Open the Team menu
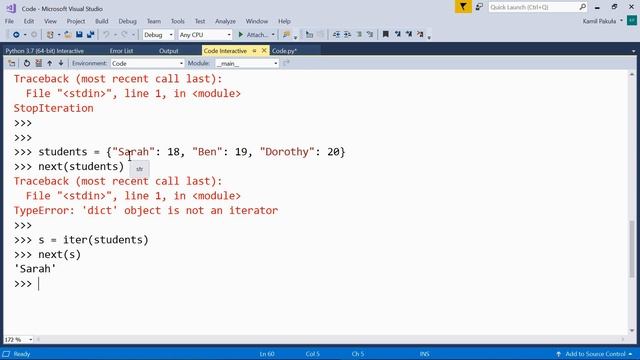 point(154,21)
